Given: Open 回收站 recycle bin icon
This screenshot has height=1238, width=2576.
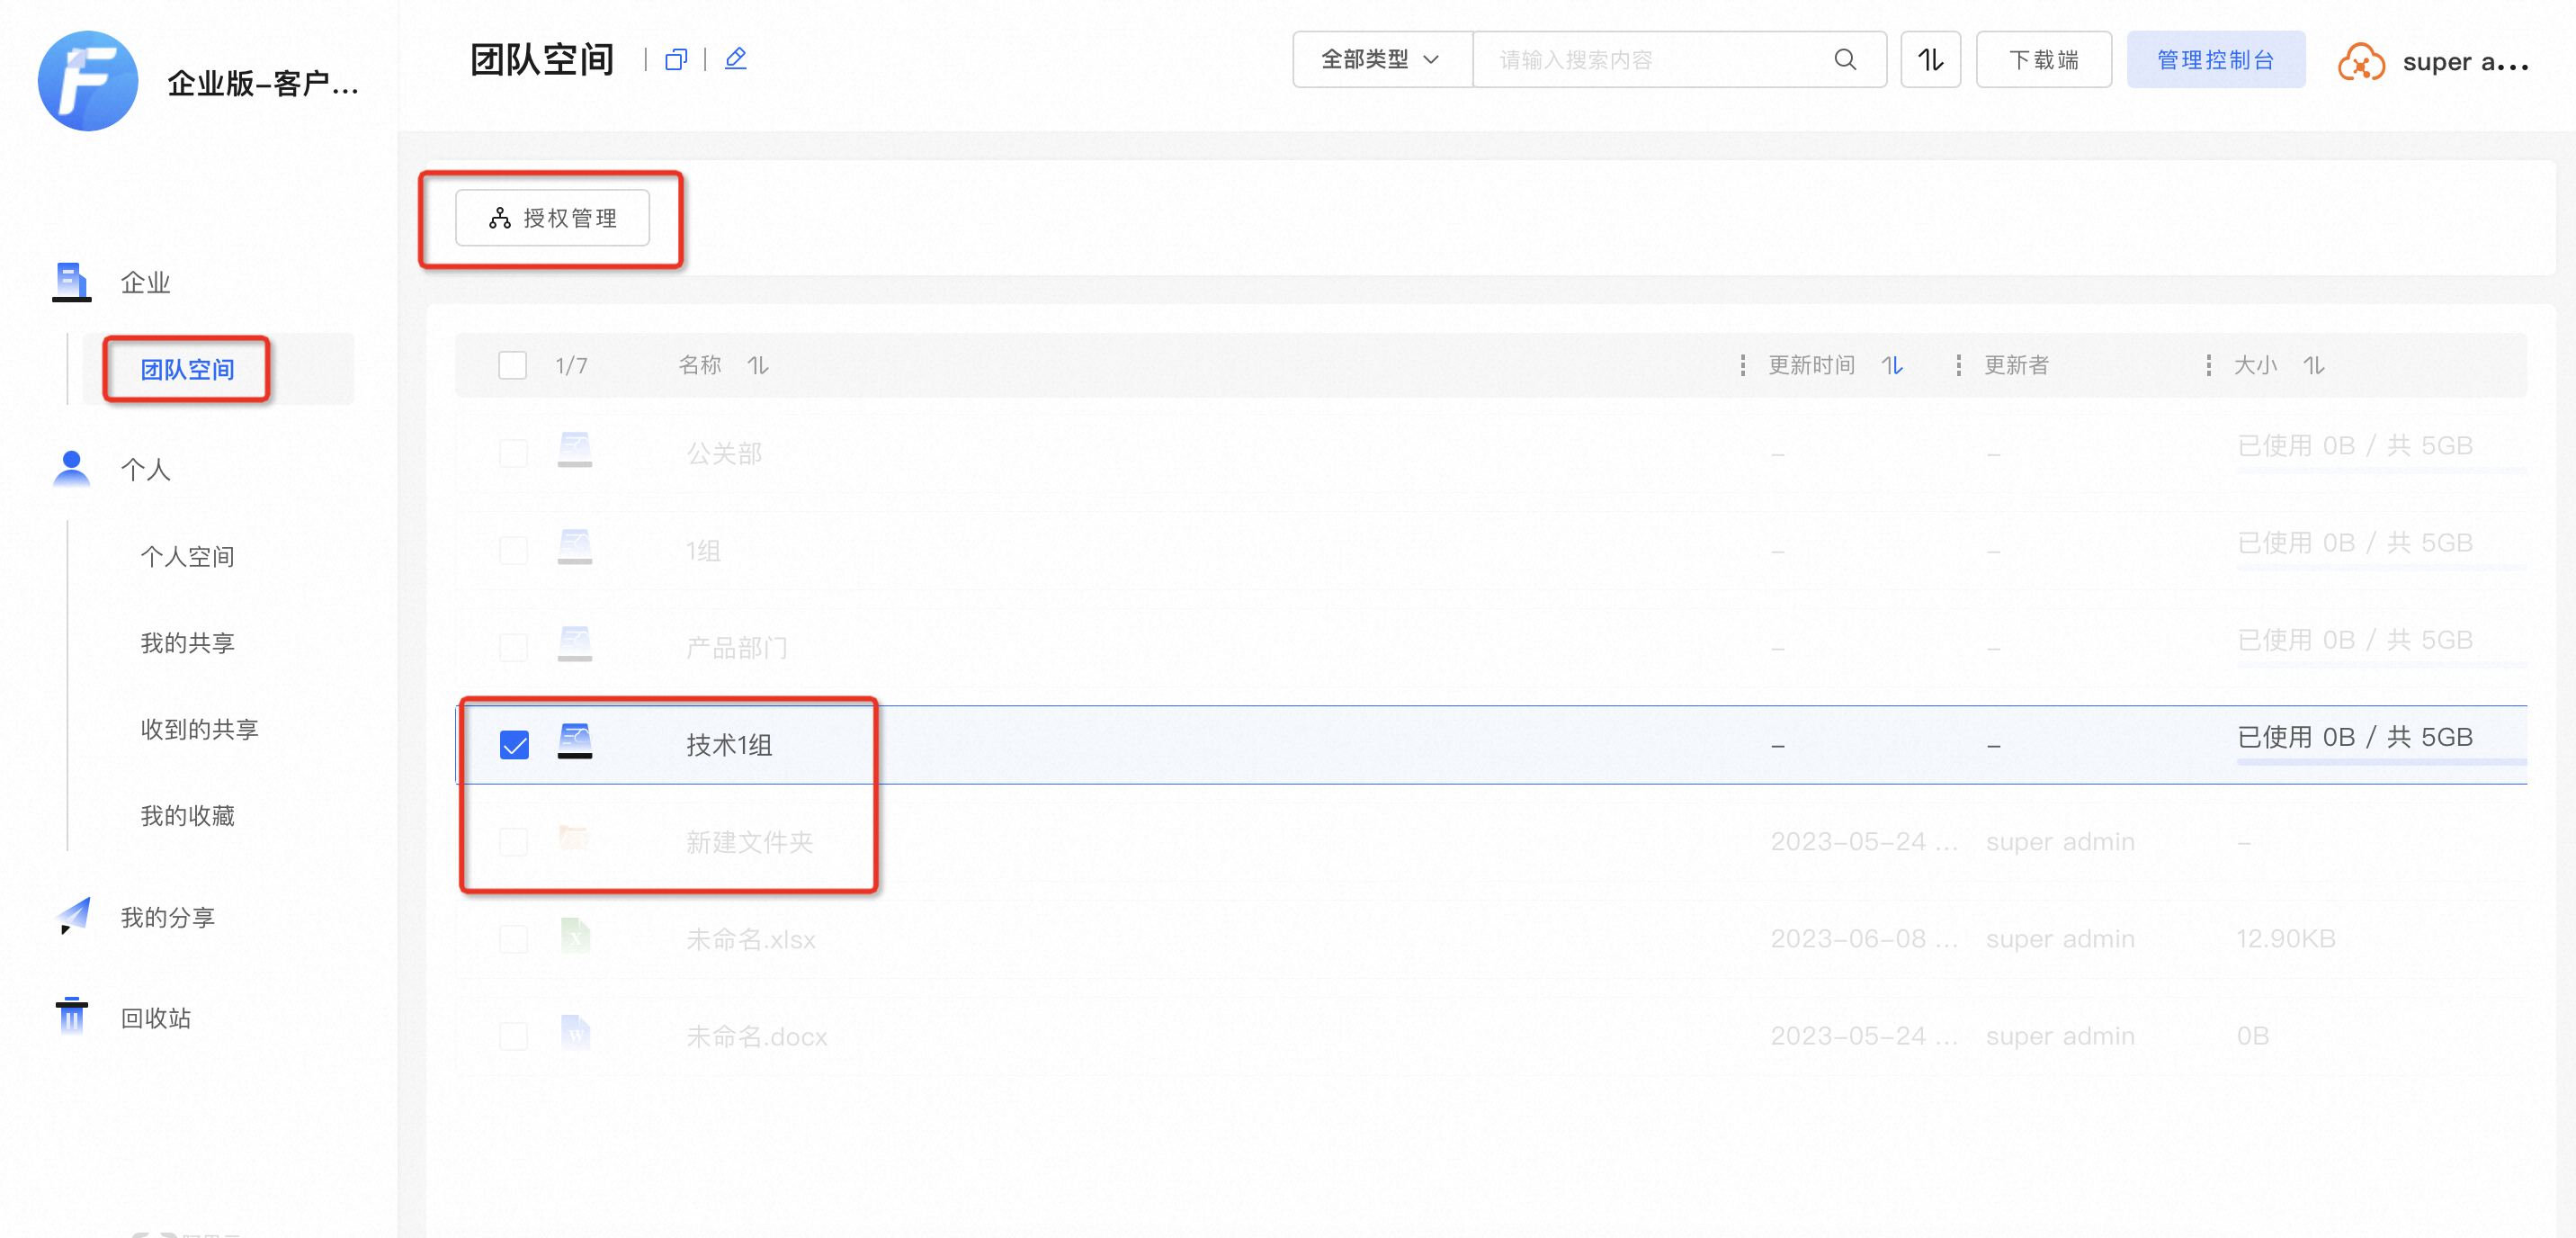Looking at the screenshot, I should pos(71,1016).
